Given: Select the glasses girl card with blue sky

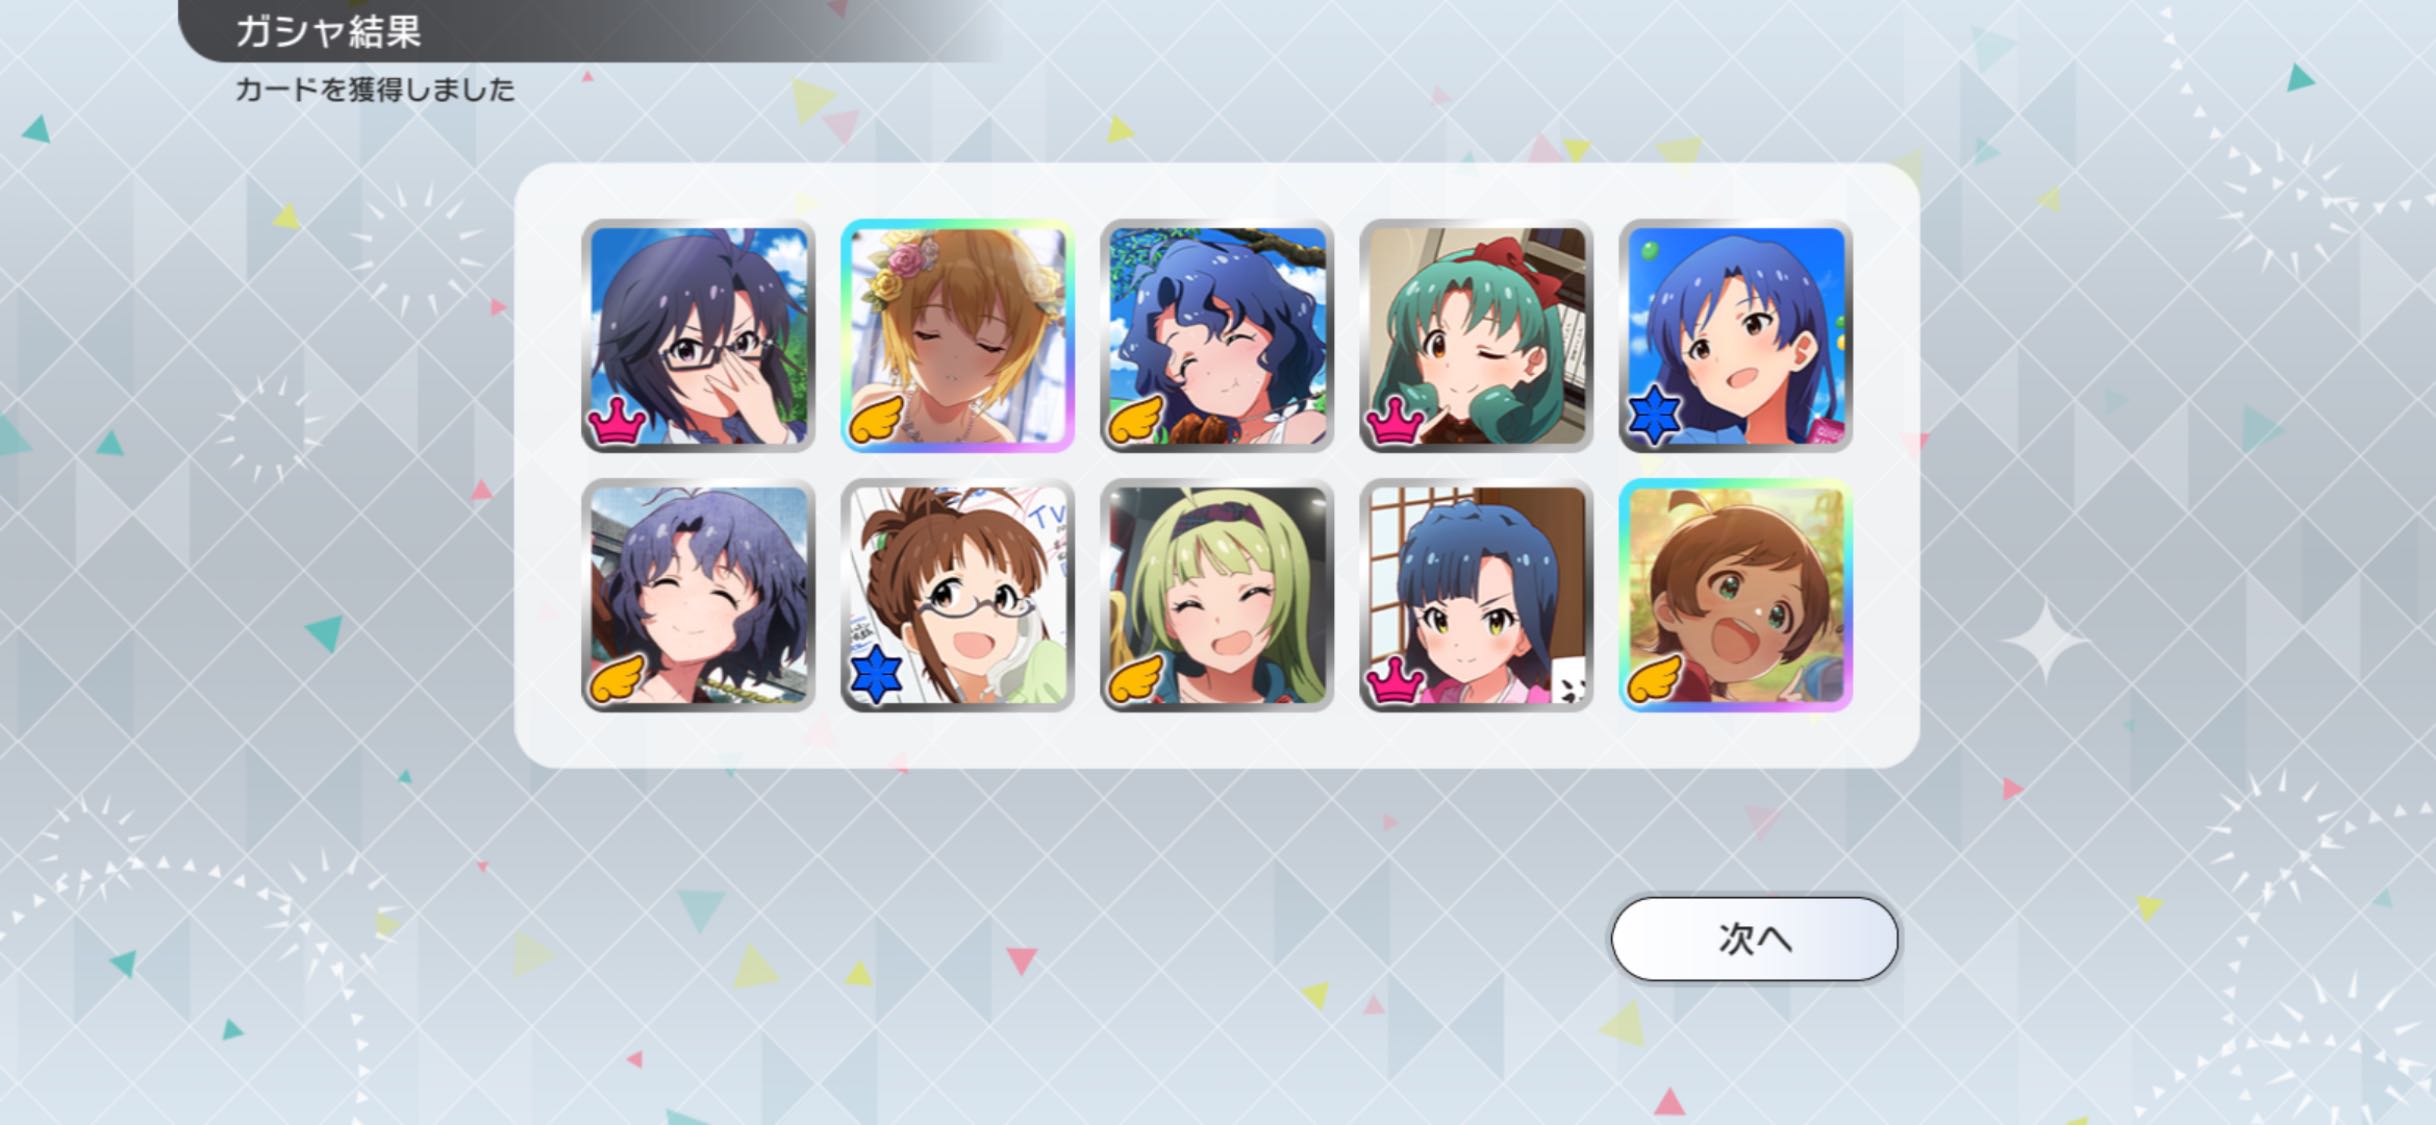Looking at the screenshot, I should (698, 336).
